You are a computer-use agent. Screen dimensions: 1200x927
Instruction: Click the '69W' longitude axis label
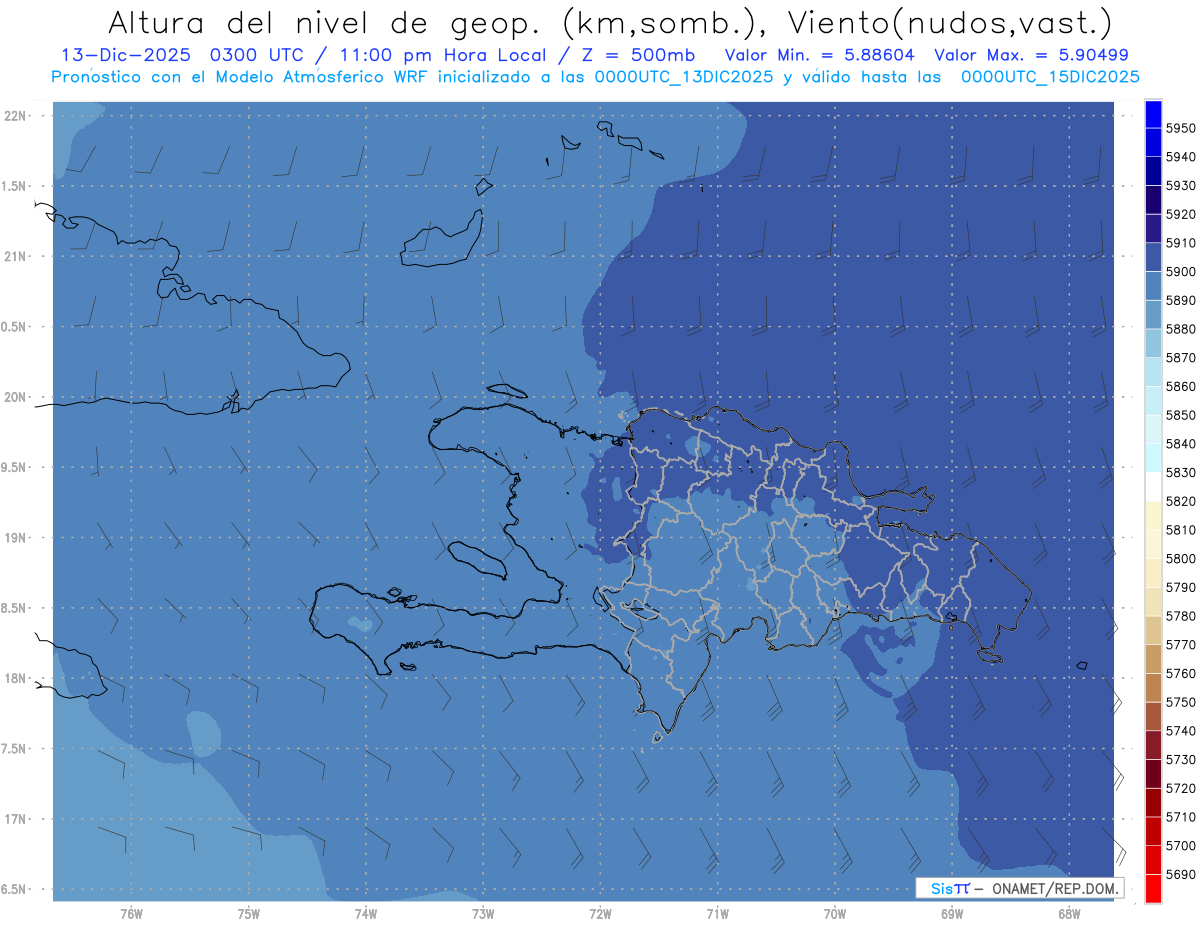952,914
